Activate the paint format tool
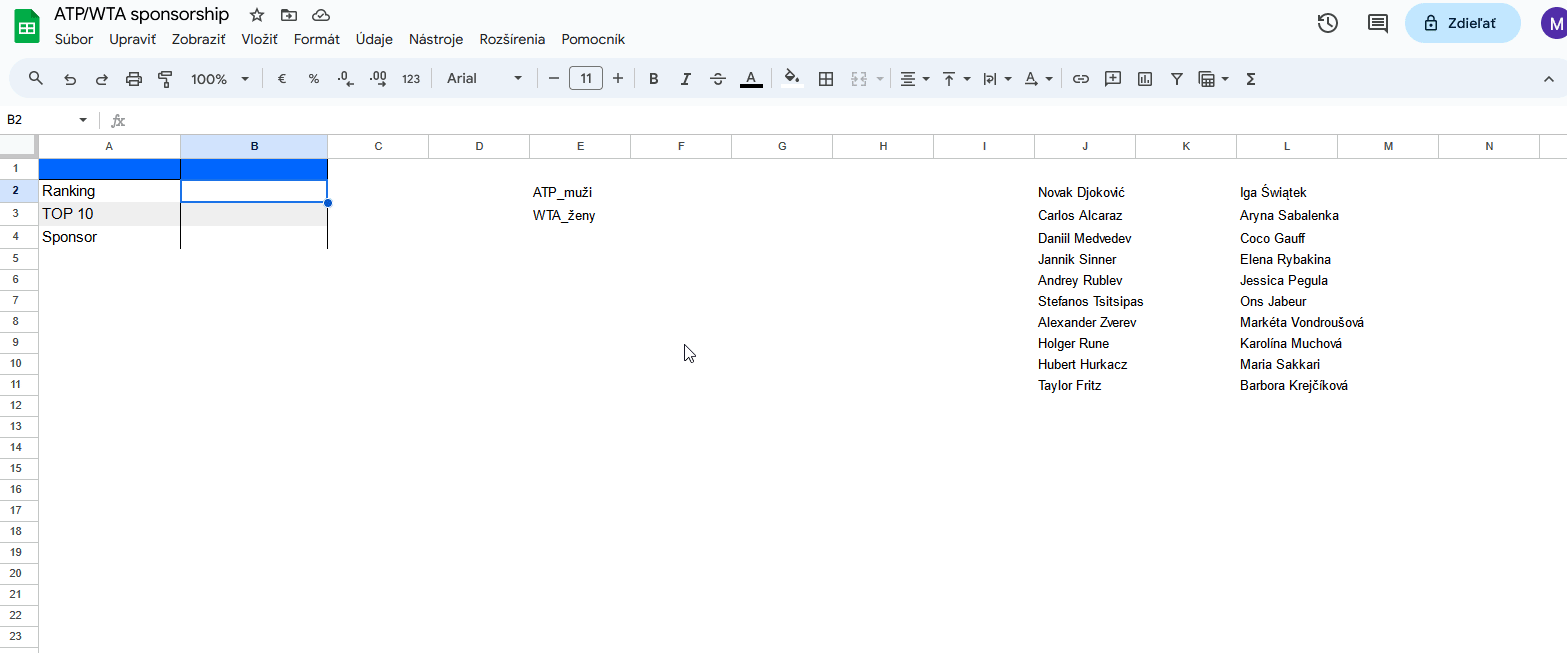1567x653 pixels. [166, 79]
